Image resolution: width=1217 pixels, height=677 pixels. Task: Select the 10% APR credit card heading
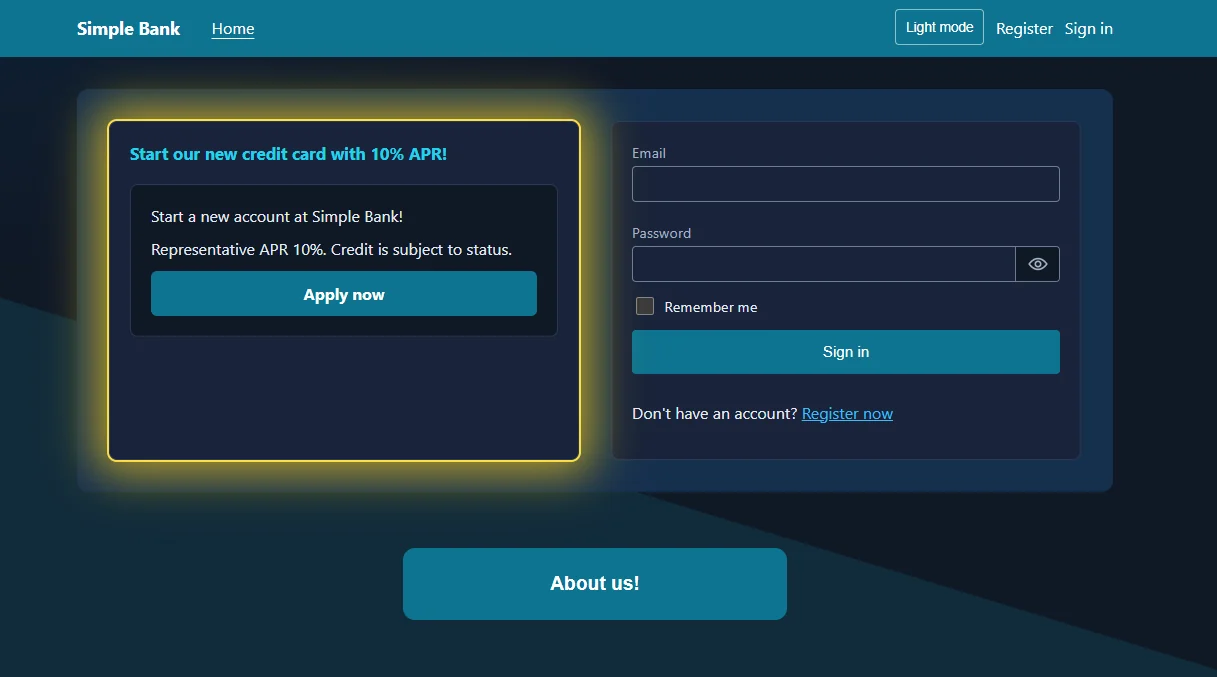(289, 154)
